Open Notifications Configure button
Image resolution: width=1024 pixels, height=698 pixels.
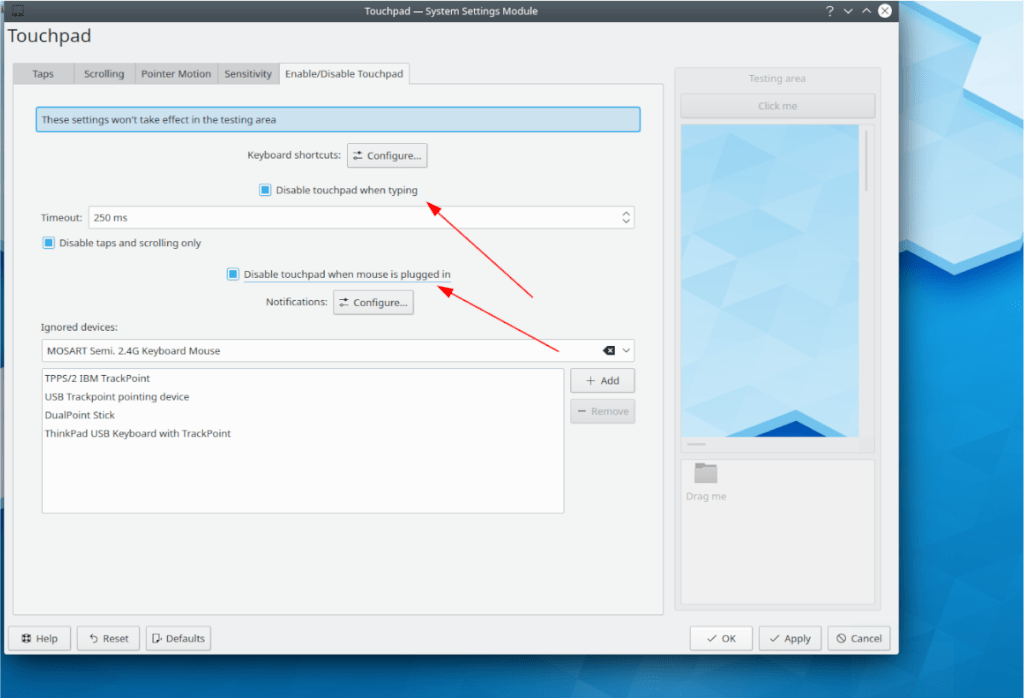(374, 302)
